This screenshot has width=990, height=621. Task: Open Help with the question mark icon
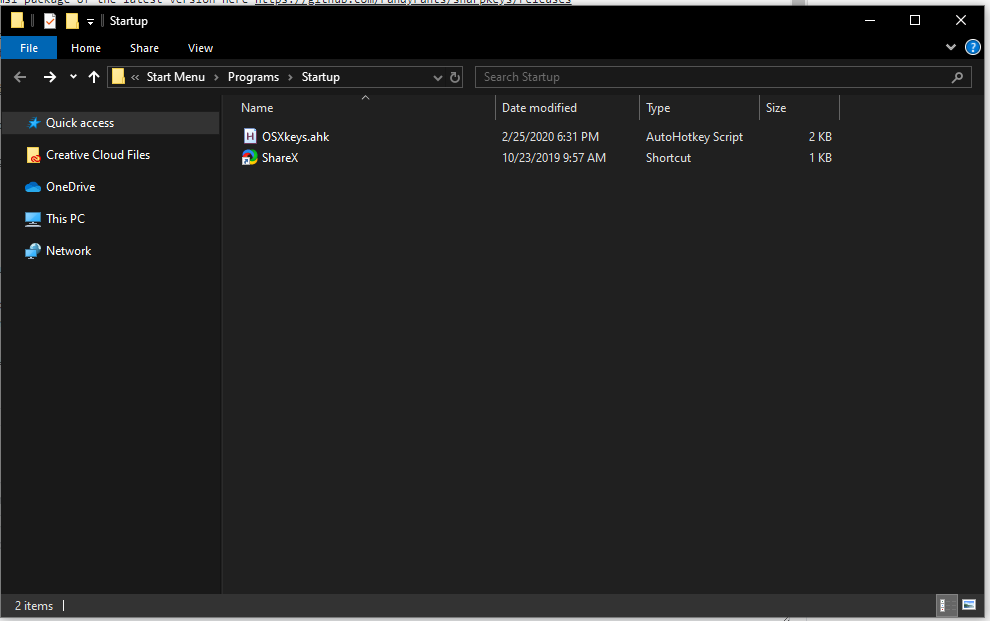tap(972, 47)
